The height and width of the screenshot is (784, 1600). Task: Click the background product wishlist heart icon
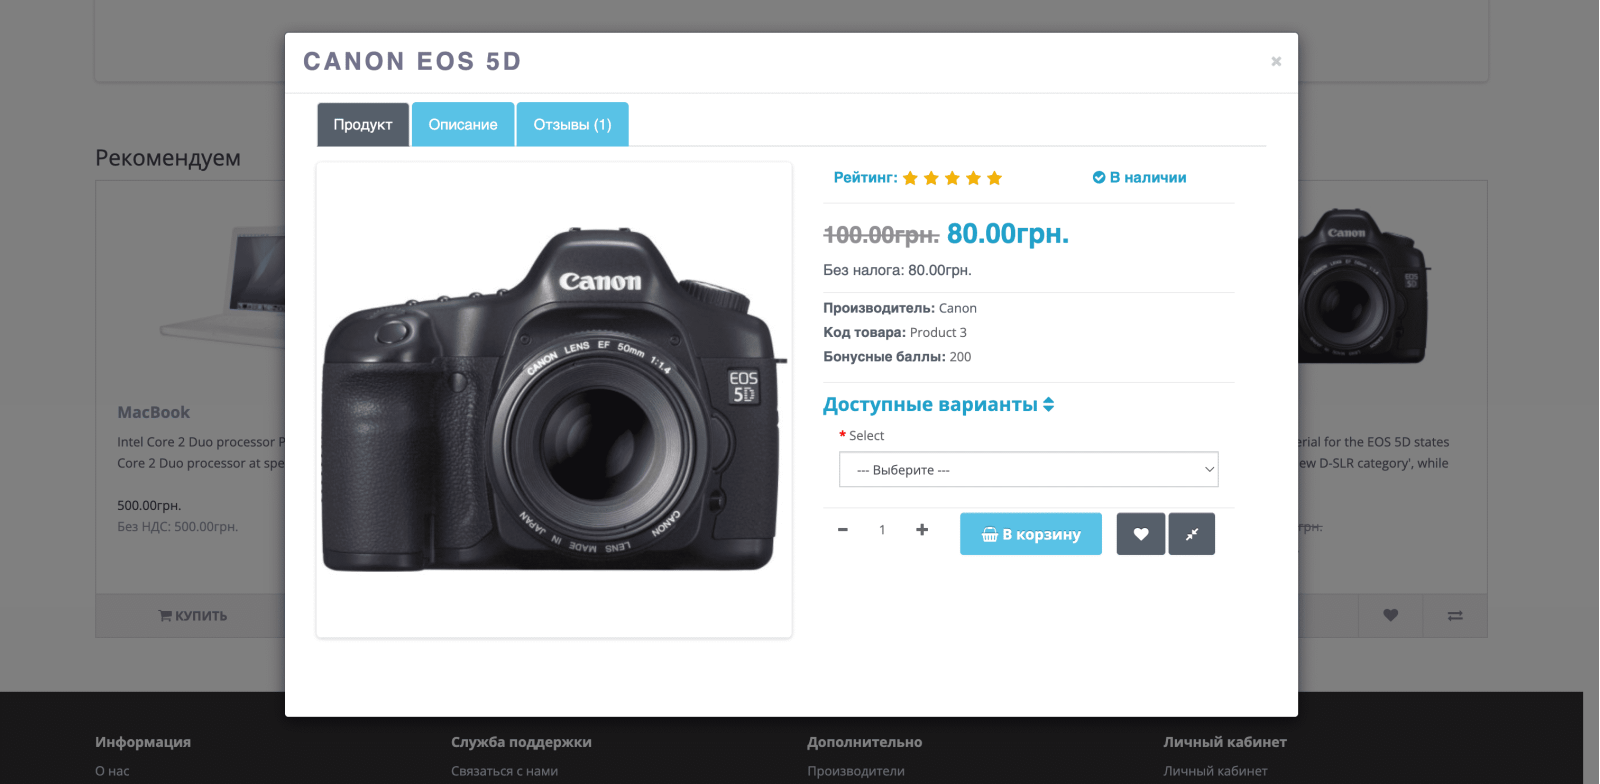(1390, 616)
